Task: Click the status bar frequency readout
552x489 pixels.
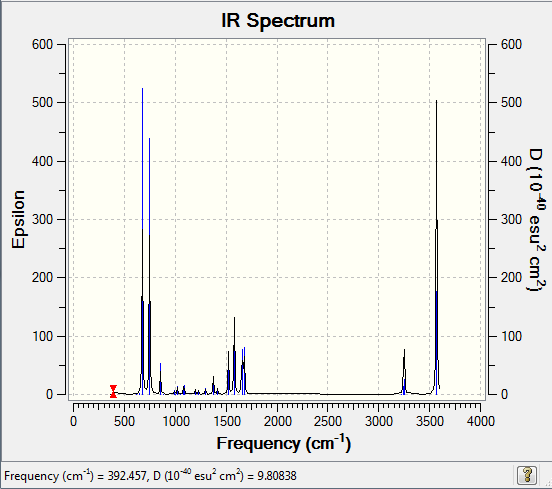Action: [x=150, y=475]
